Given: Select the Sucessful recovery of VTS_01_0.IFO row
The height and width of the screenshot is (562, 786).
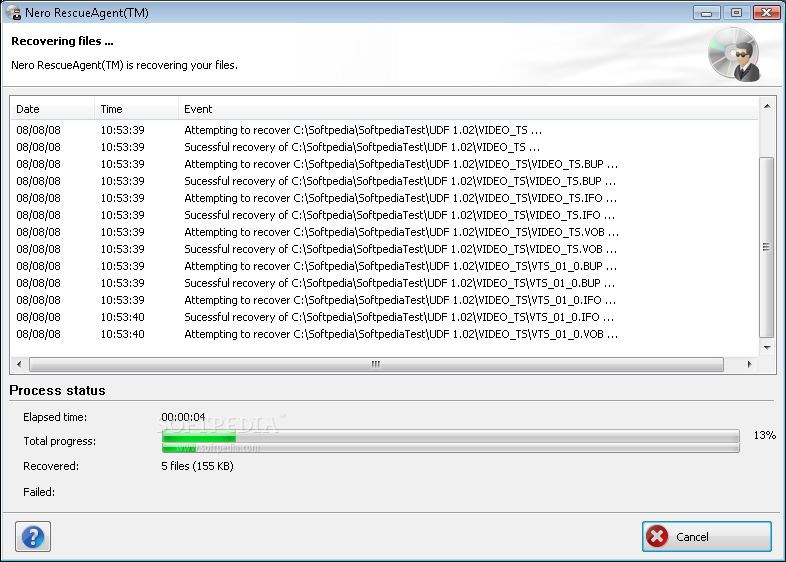Looking at the screenshot, I should tap(384, 318).
